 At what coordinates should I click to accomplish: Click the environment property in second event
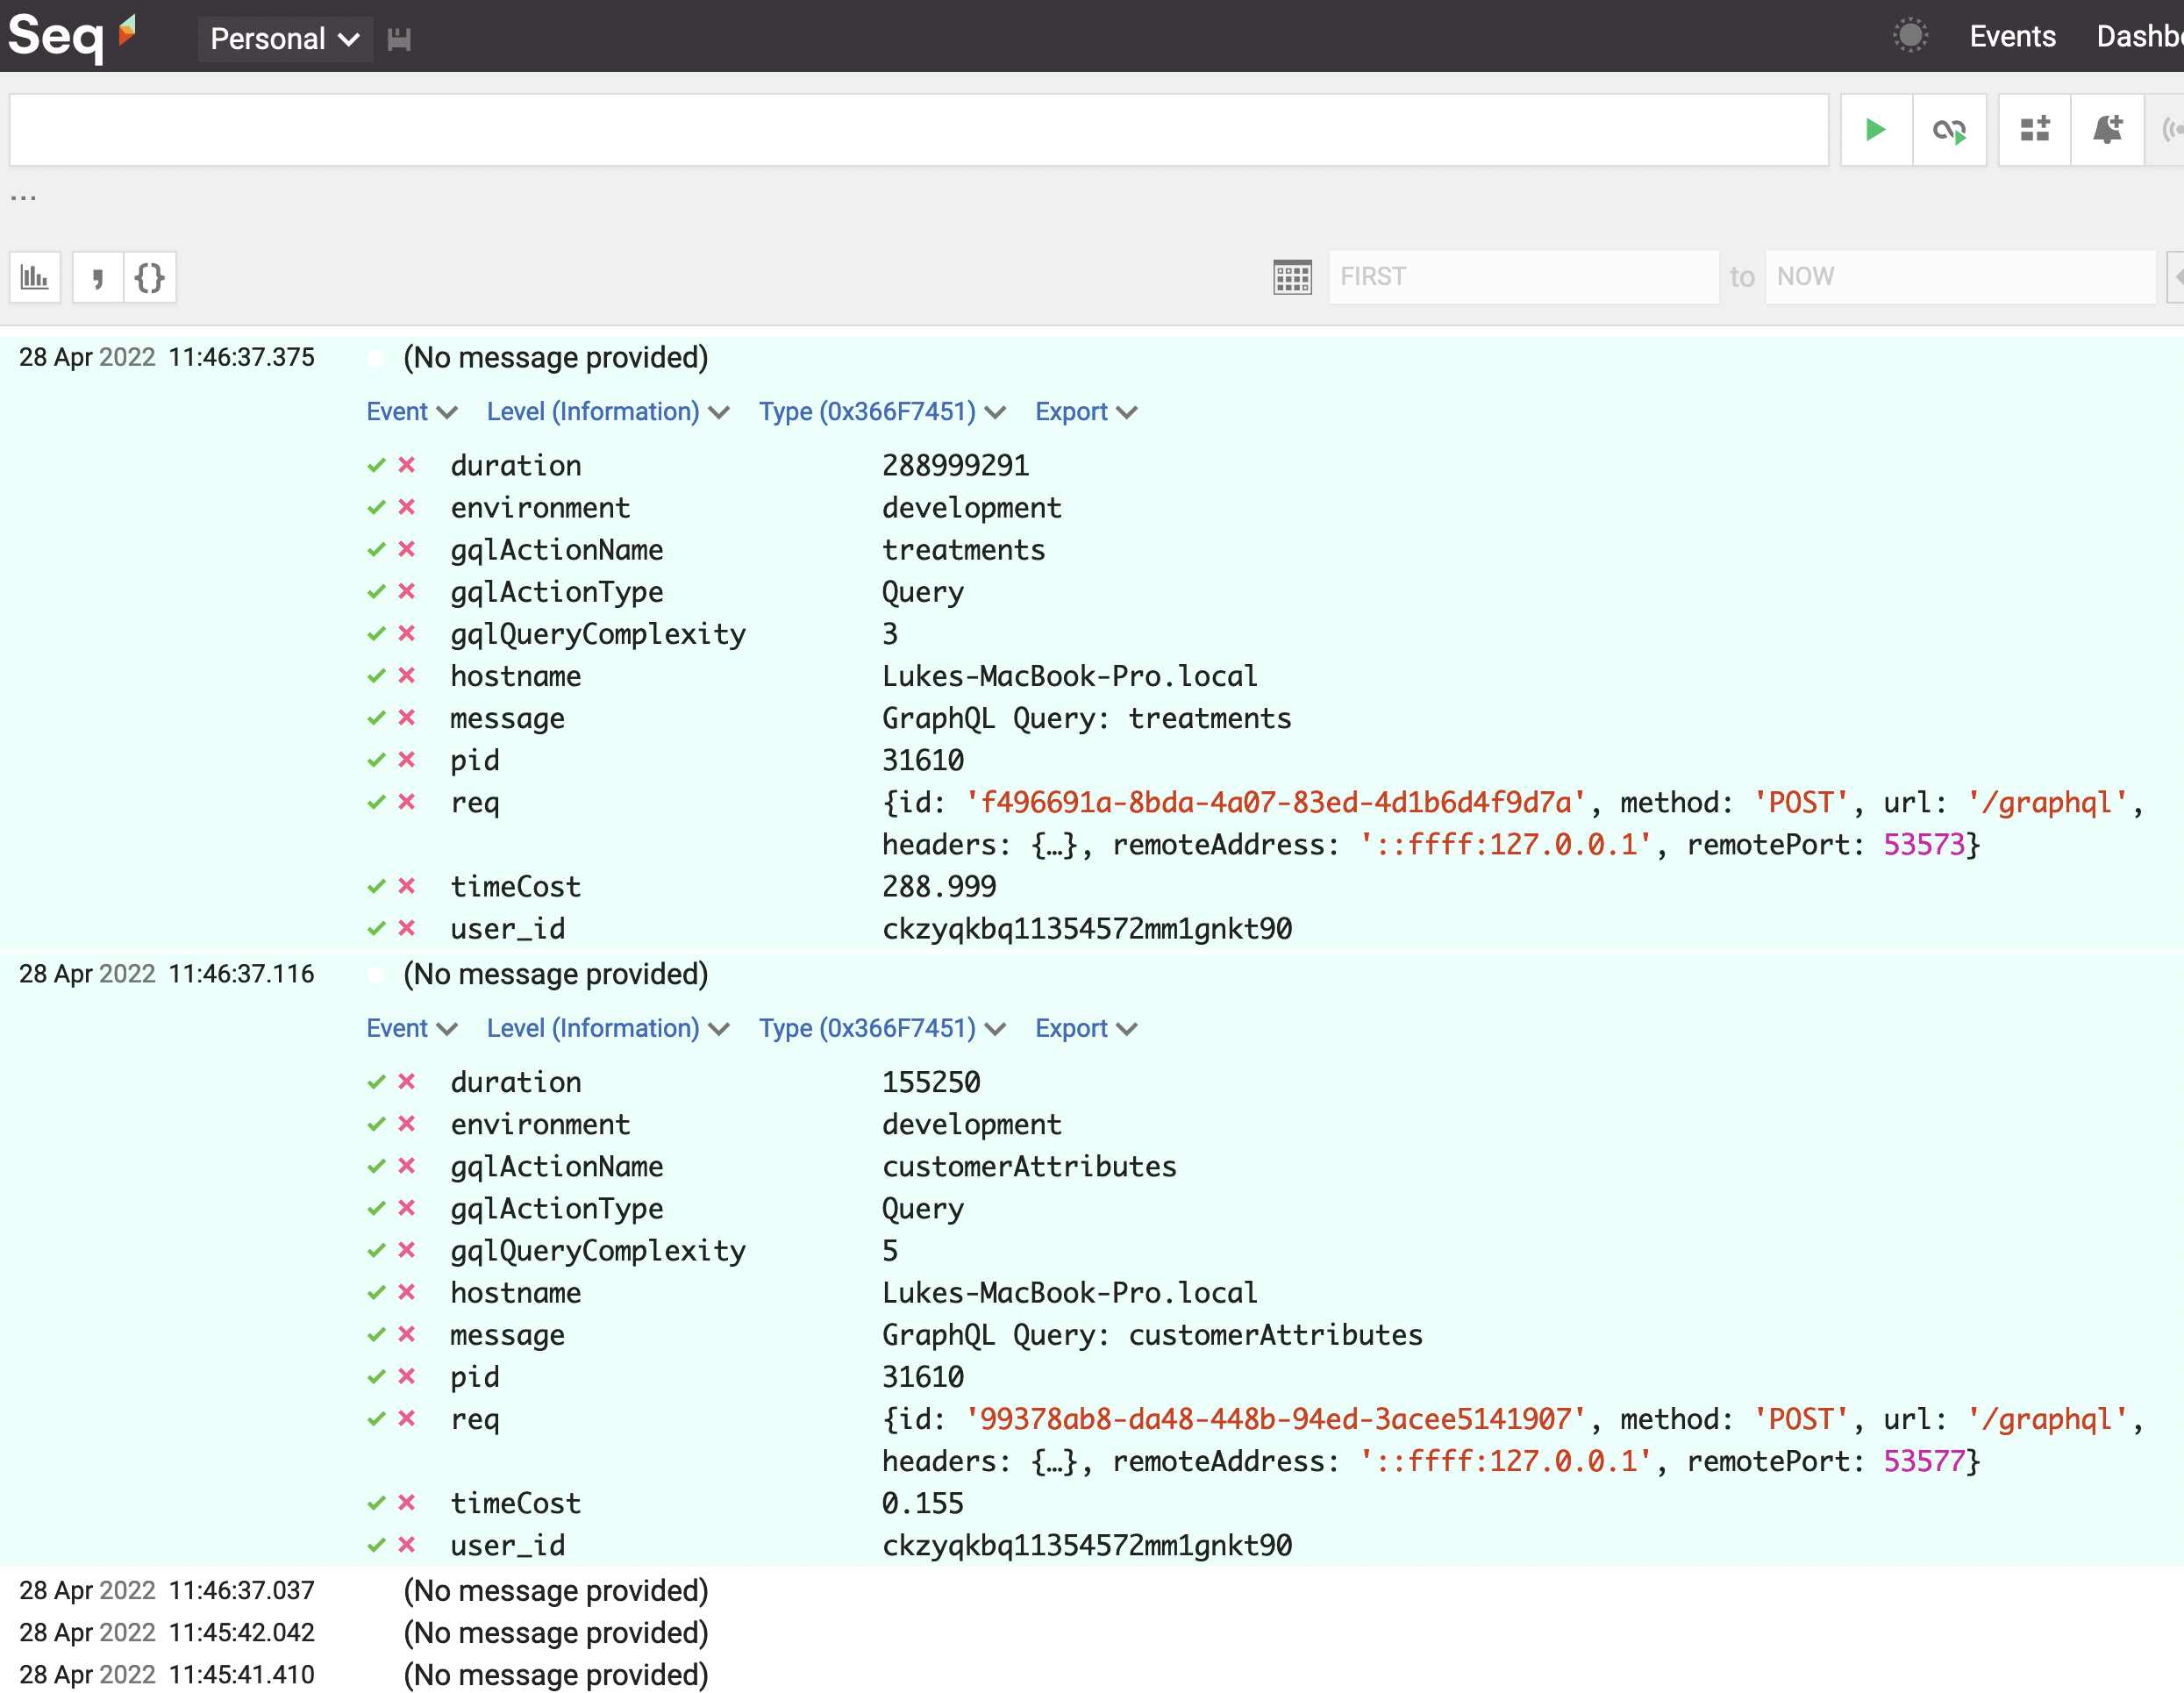click(x=540, y=1125)
